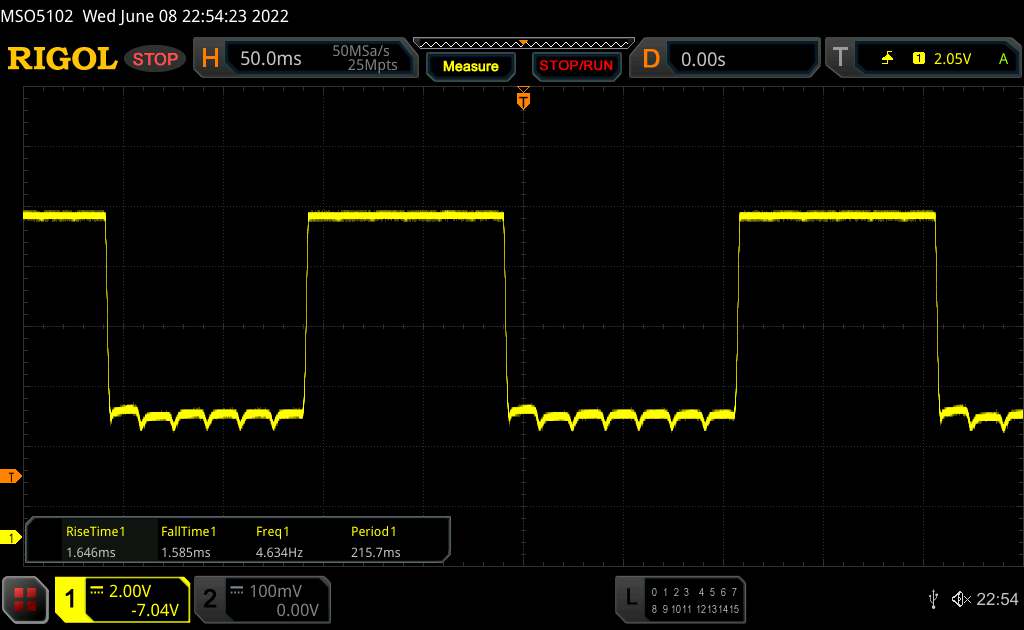1024x630 pixels.
Task: Click the USB device connection icon
Action: (x=932, y=599)
